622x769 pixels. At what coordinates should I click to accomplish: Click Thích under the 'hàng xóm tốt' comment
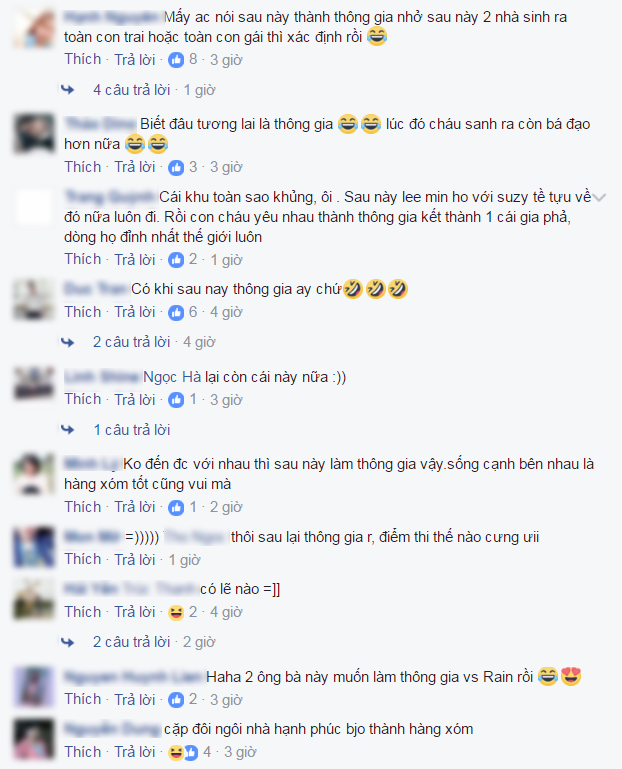(82, 507)
